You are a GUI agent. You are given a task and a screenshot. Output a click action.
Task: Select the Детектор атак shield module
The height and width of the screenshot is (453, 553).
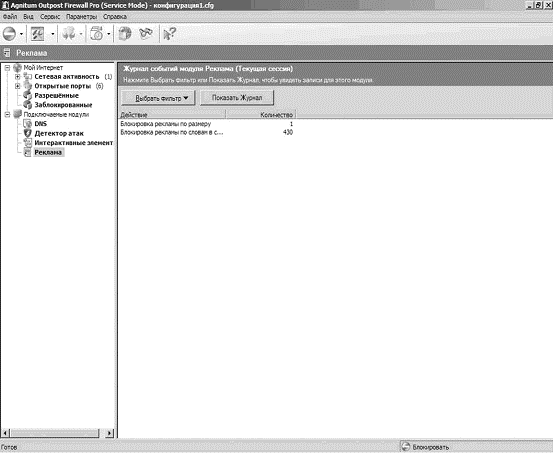point(59,133)
